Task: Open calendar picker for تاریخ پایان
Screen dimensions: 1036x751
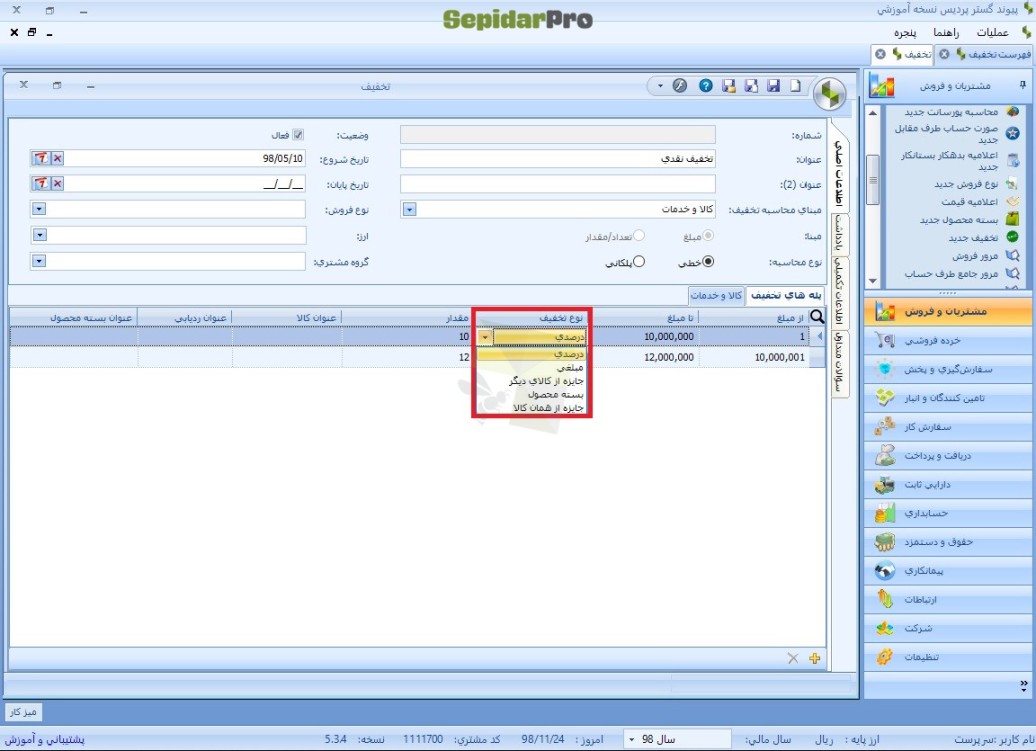Action: point(41,184)
